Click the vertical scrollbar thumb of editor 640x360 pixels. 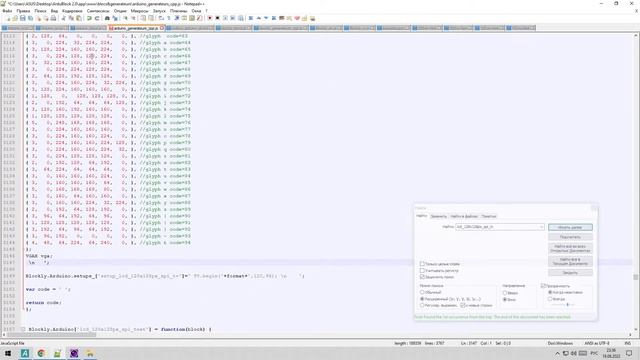pyautogui.click(x=636, y=277)
